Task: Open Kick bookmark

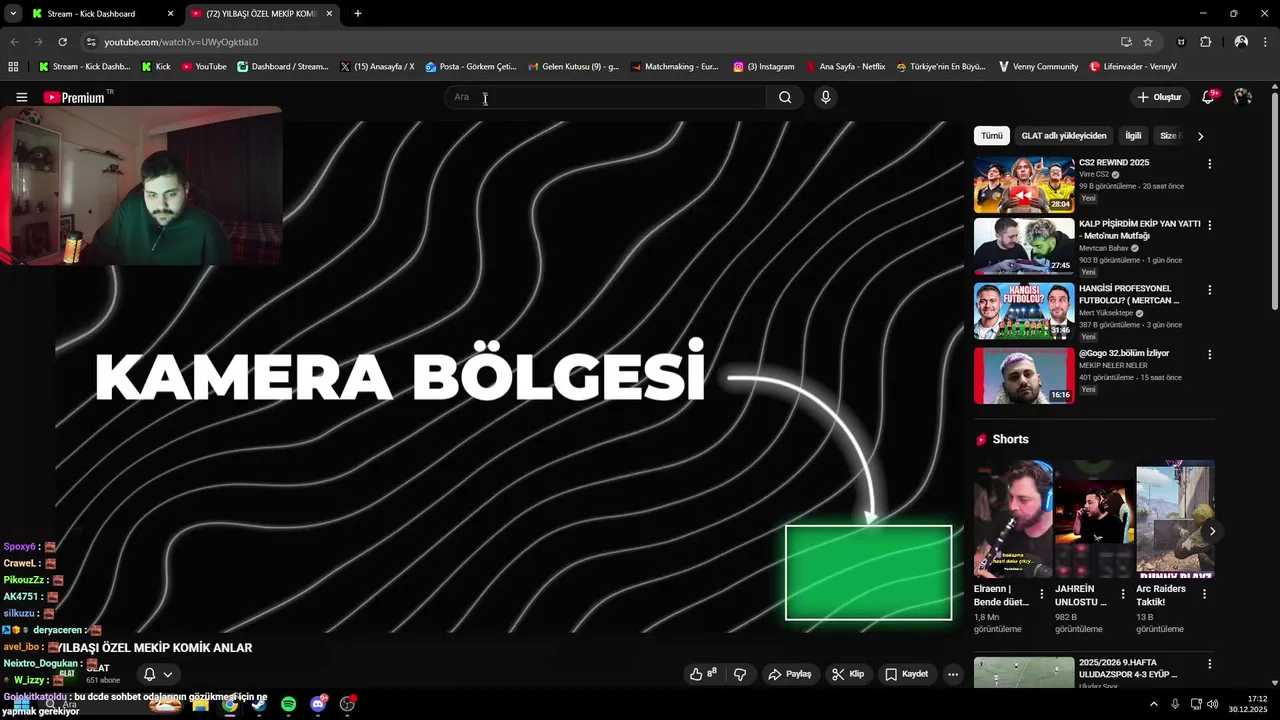Action: (156, 67)
